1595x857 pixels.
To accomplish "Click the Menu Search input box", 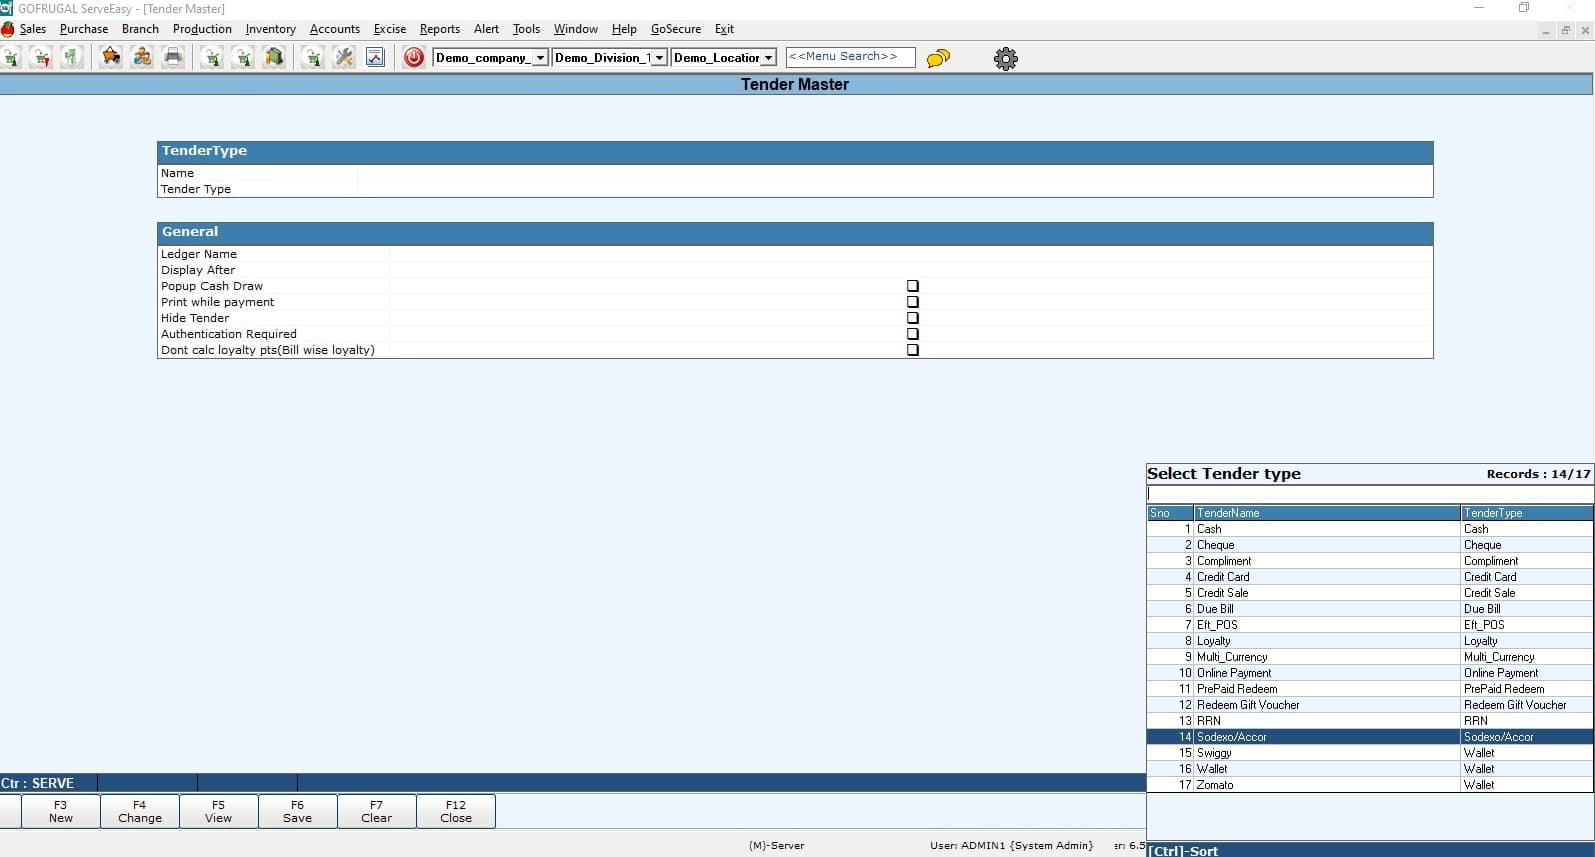I will (x=850, y=57).
